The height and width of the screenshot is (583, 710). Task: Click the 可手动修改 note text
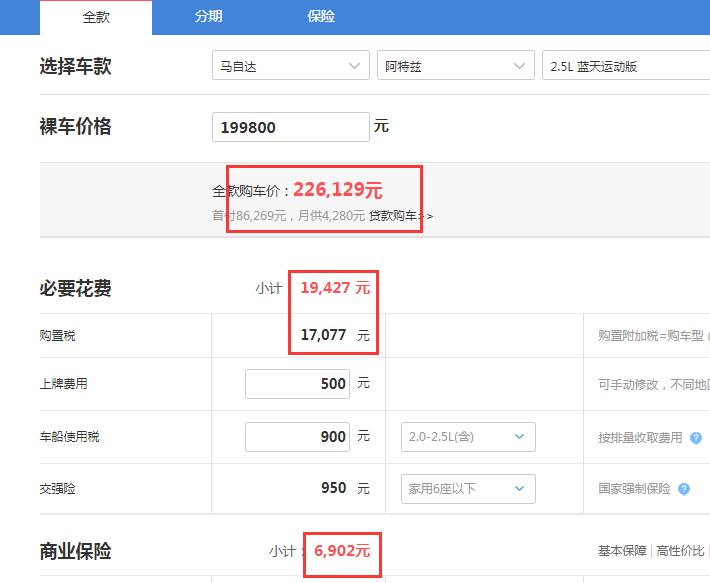[654, 384]
